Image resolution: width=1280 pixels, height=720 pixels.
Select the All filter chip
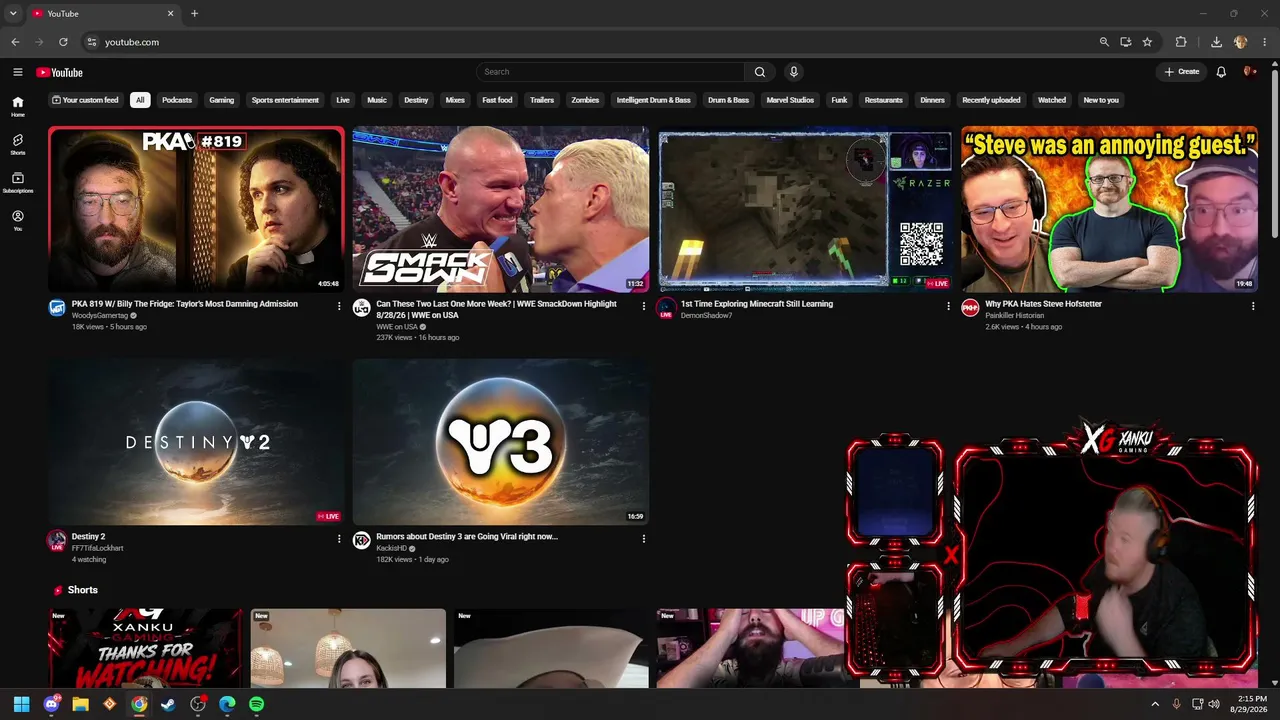[140, 100]
